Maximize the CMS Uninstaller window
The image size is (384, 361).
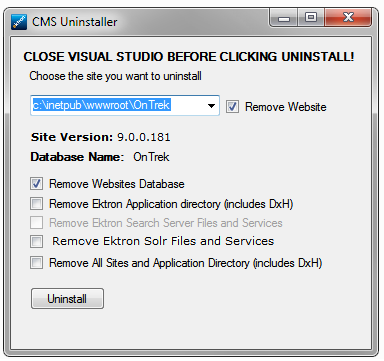(x=311, y=18)
